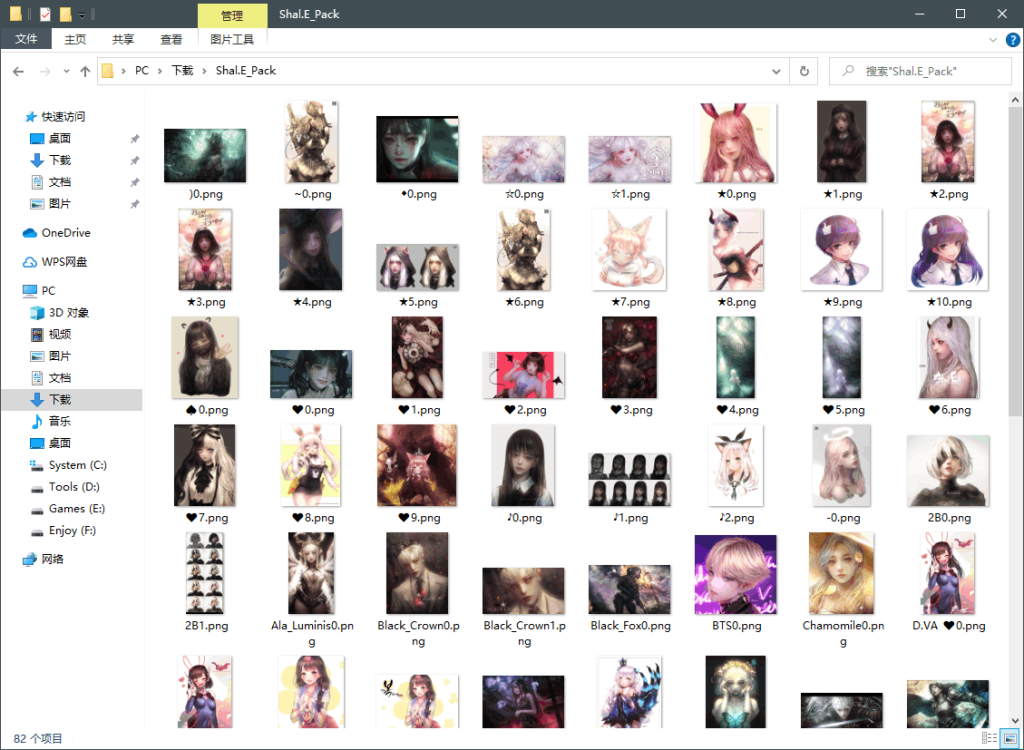Click inside the search Shal.E_Pack box
The height and width of the screenshot is (750, 1024).
[920, 71]
